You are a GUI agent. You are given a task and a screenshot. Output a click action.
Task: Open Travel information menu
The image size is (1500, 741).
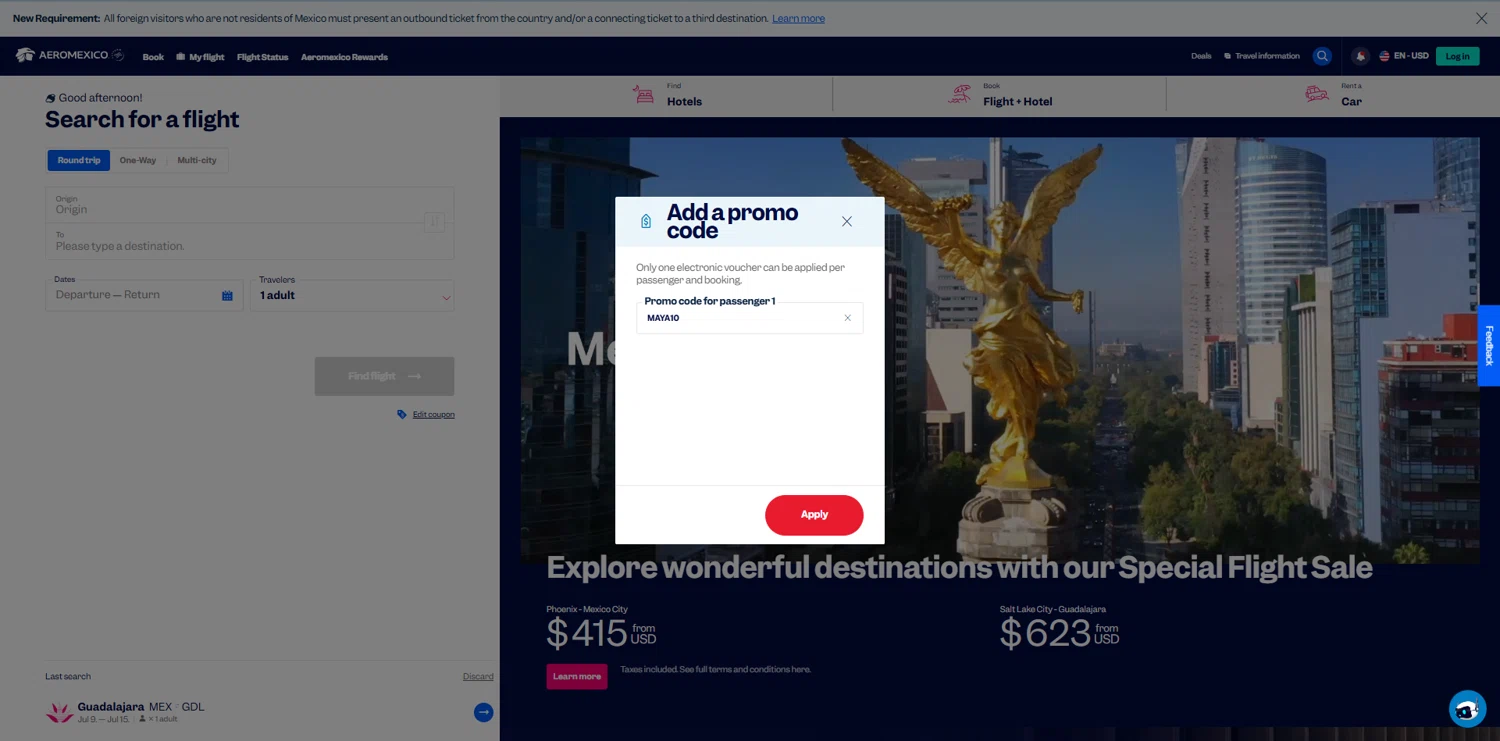pyautogui.click(x=1262, y=56)
